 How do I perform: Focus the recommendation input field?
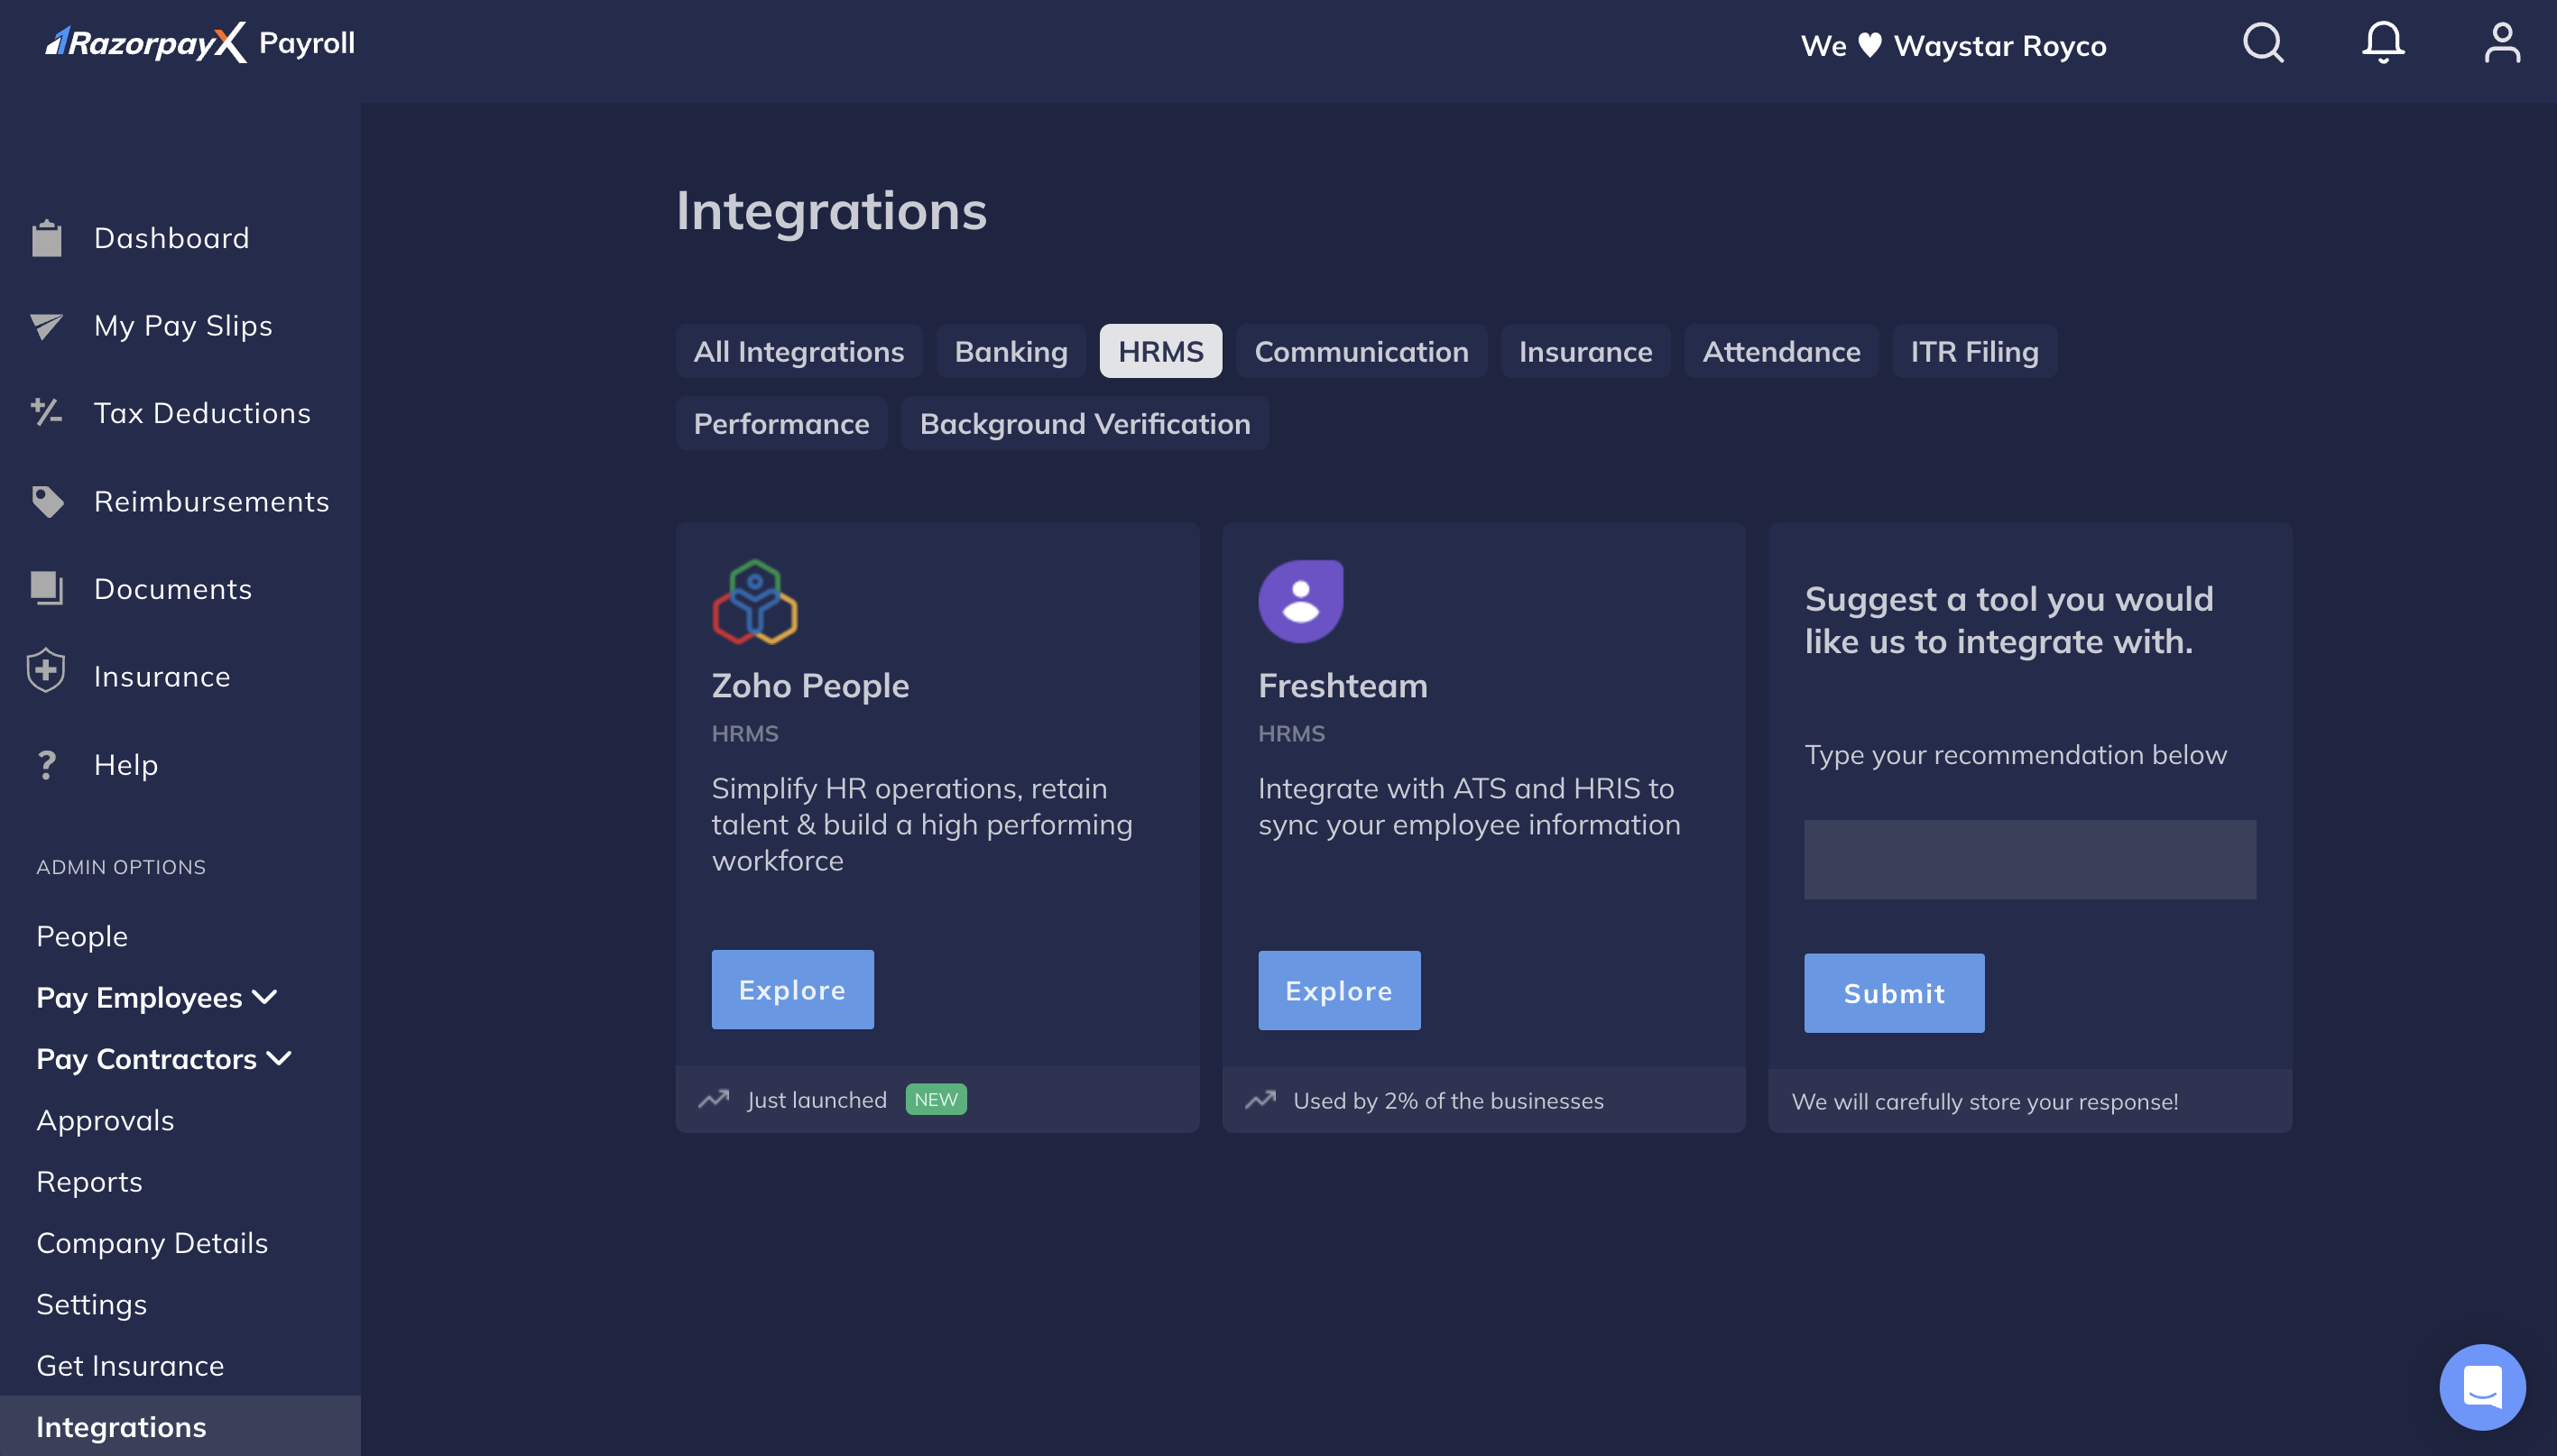[x=2030, y=860]
